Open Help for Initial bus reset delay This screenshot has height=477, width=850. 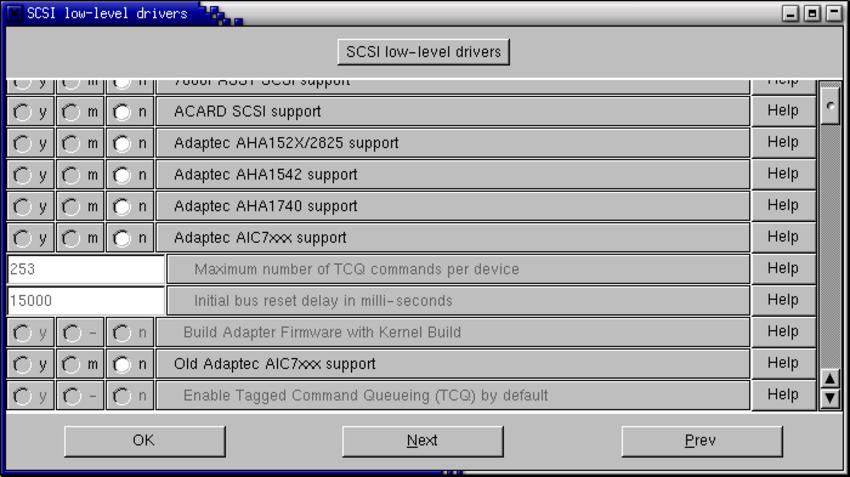(783, 300)
